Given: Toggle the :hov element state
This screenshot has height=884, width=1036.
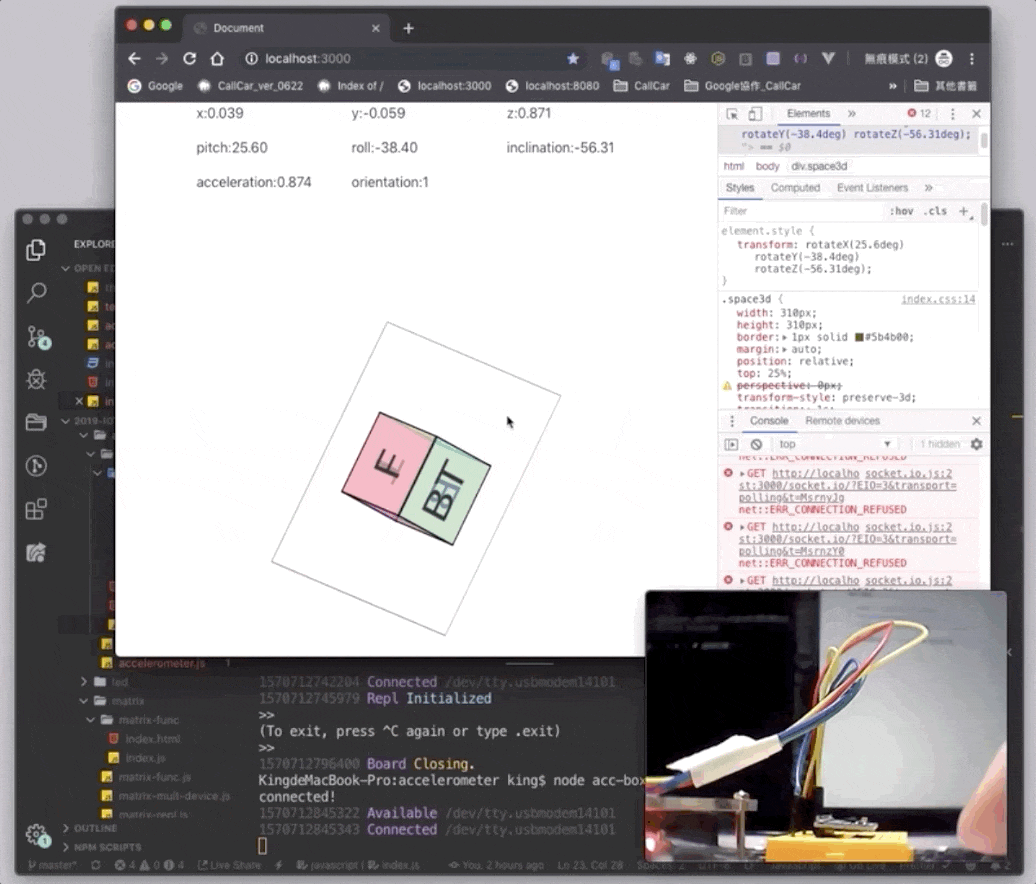Looking at the screenshot, I should [901, 211].
